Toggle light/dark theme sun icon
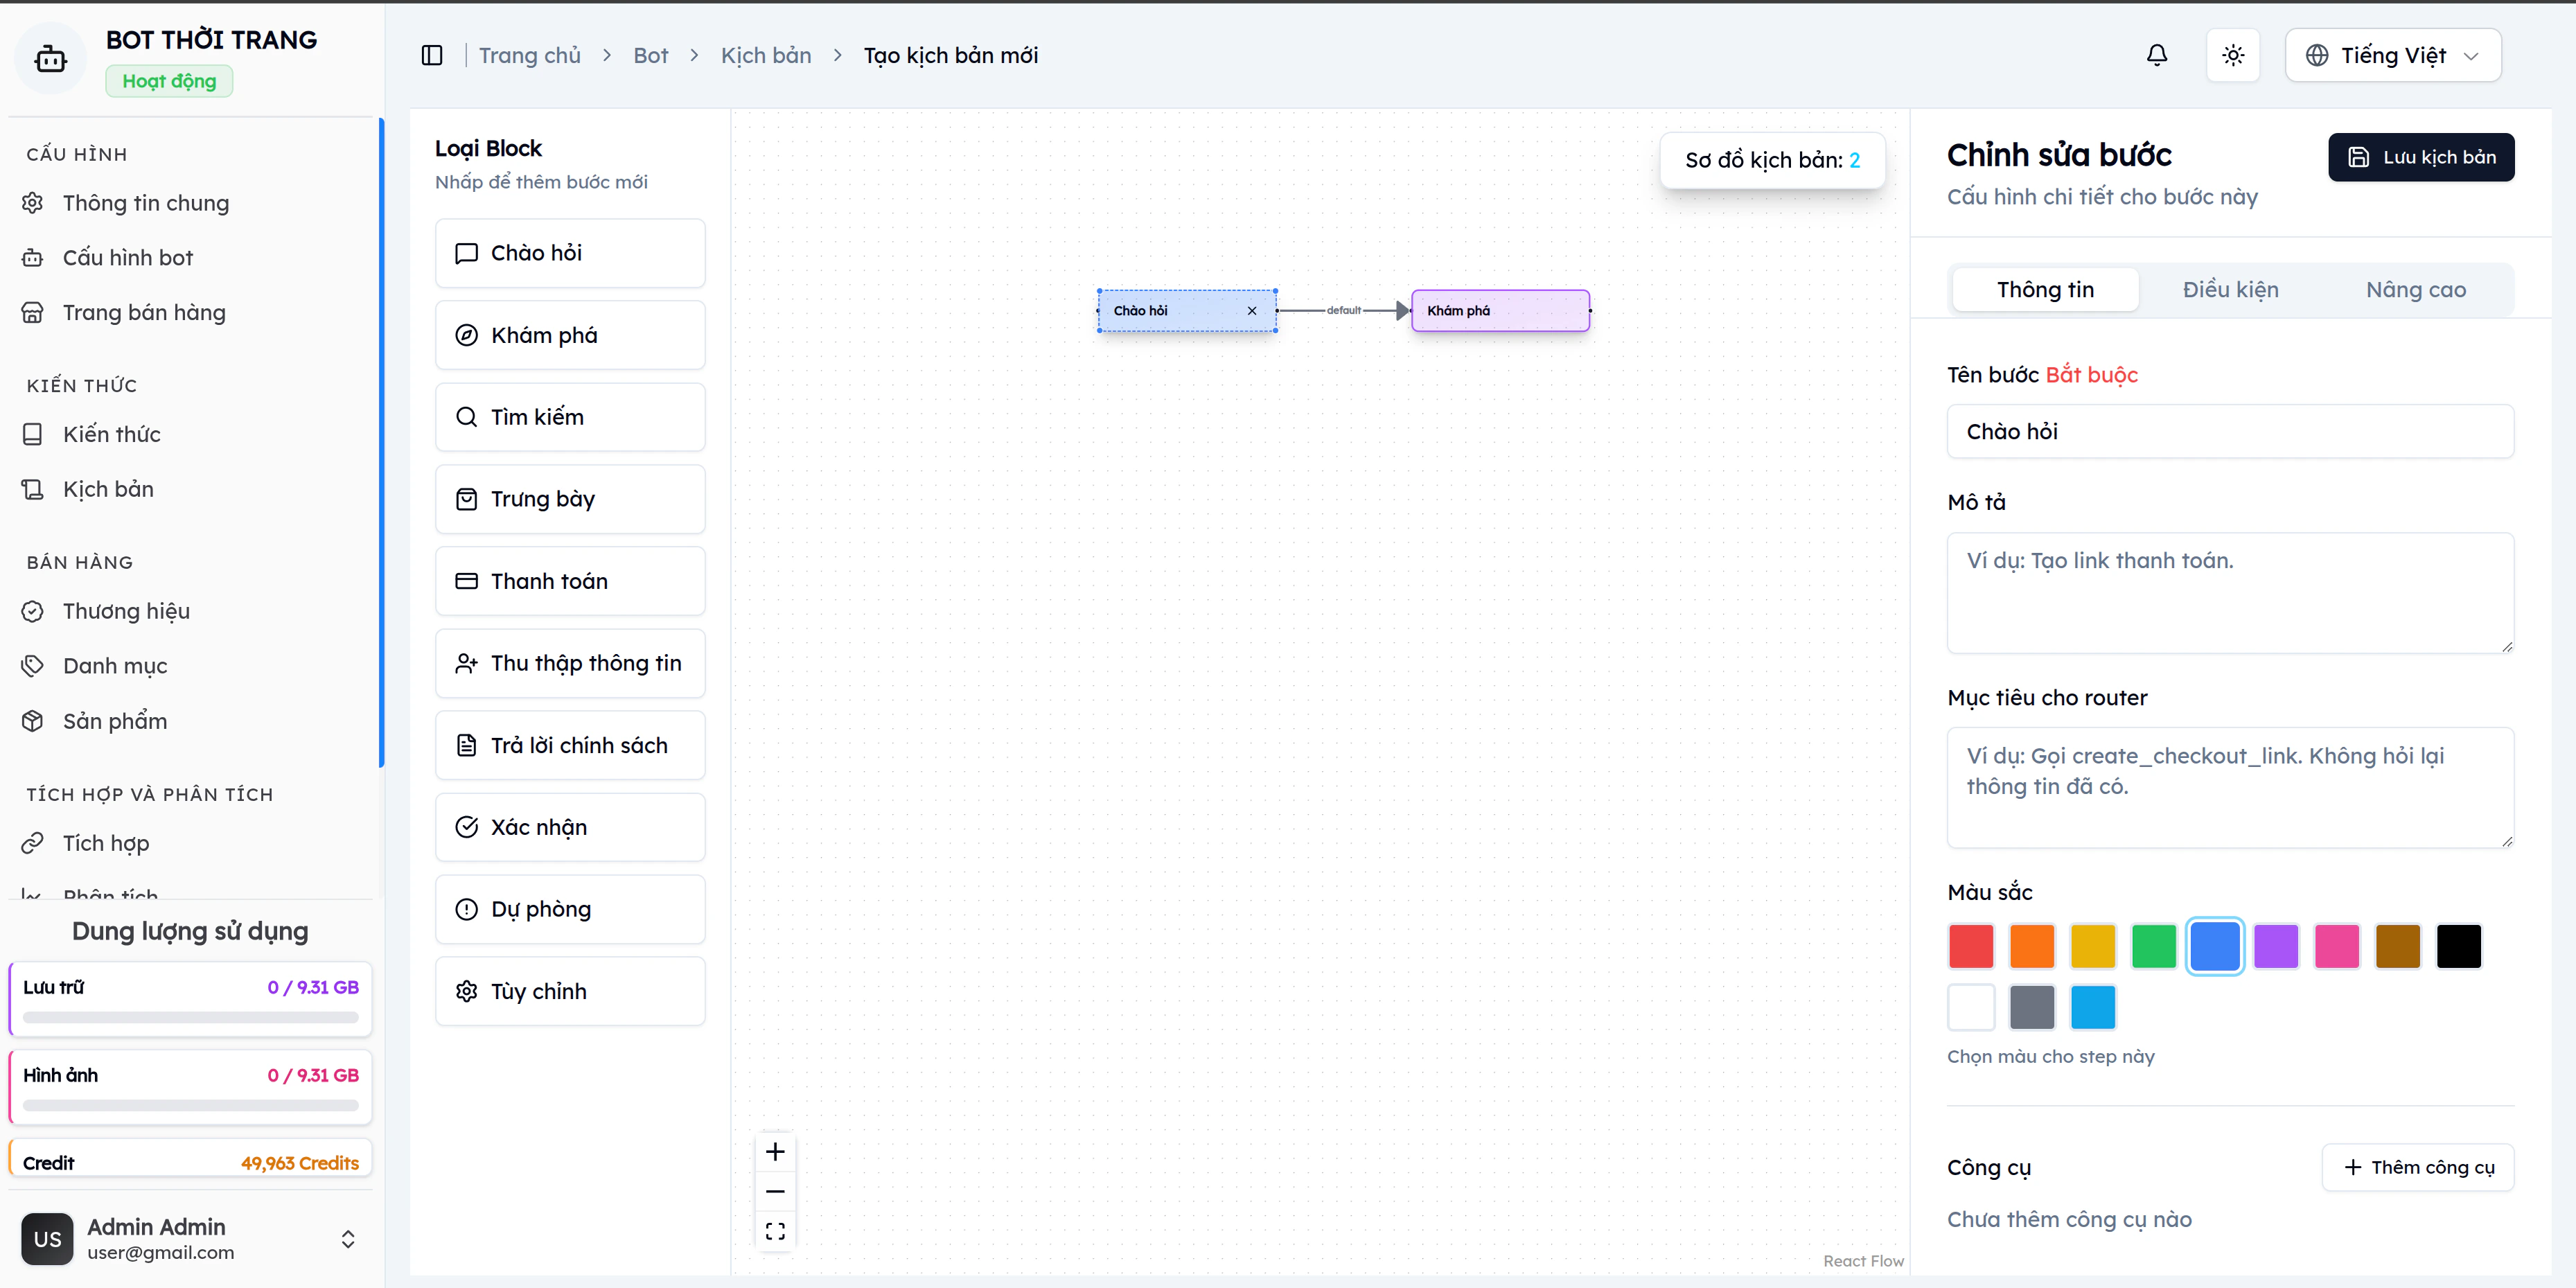 2233,55
